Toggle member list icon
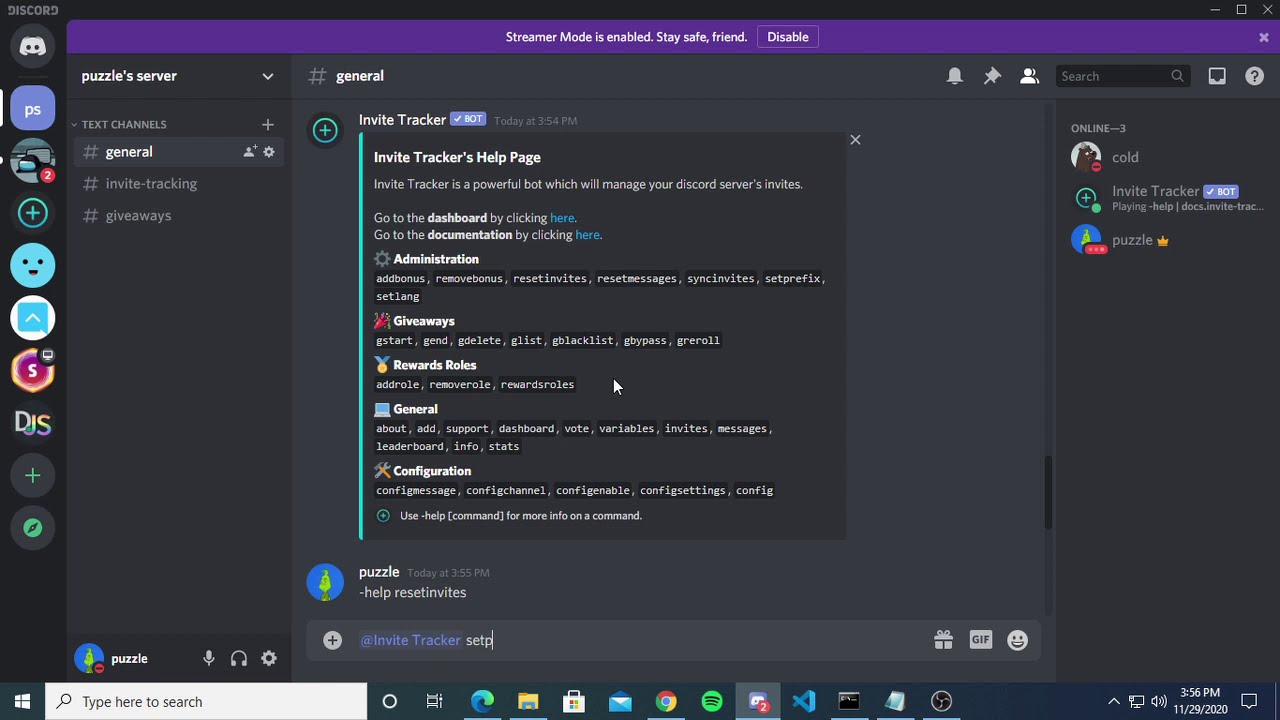Screen dimensions: 1280x720 1029,76
